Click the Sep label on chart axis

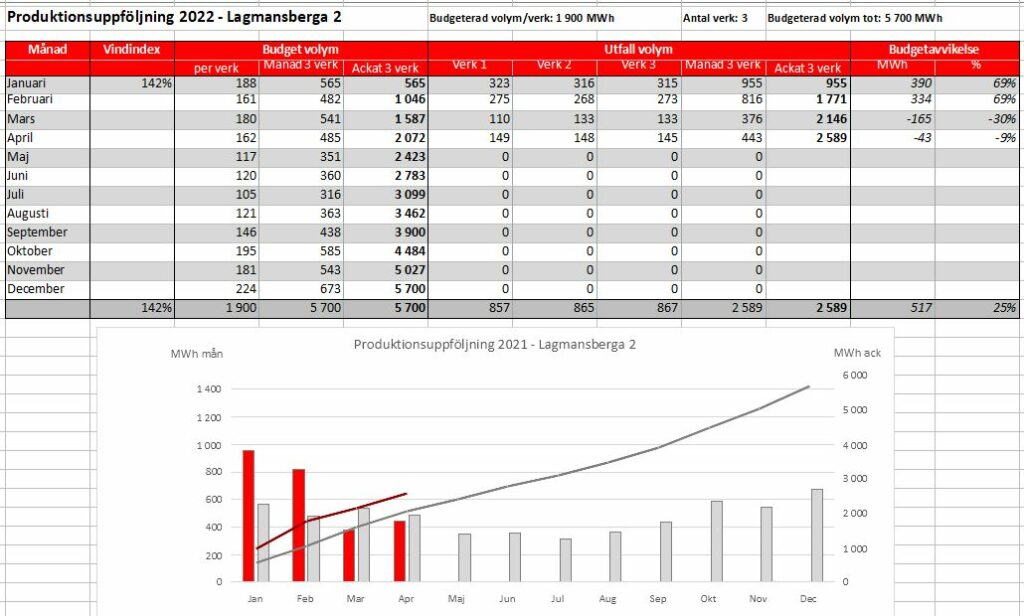(658, 599)
